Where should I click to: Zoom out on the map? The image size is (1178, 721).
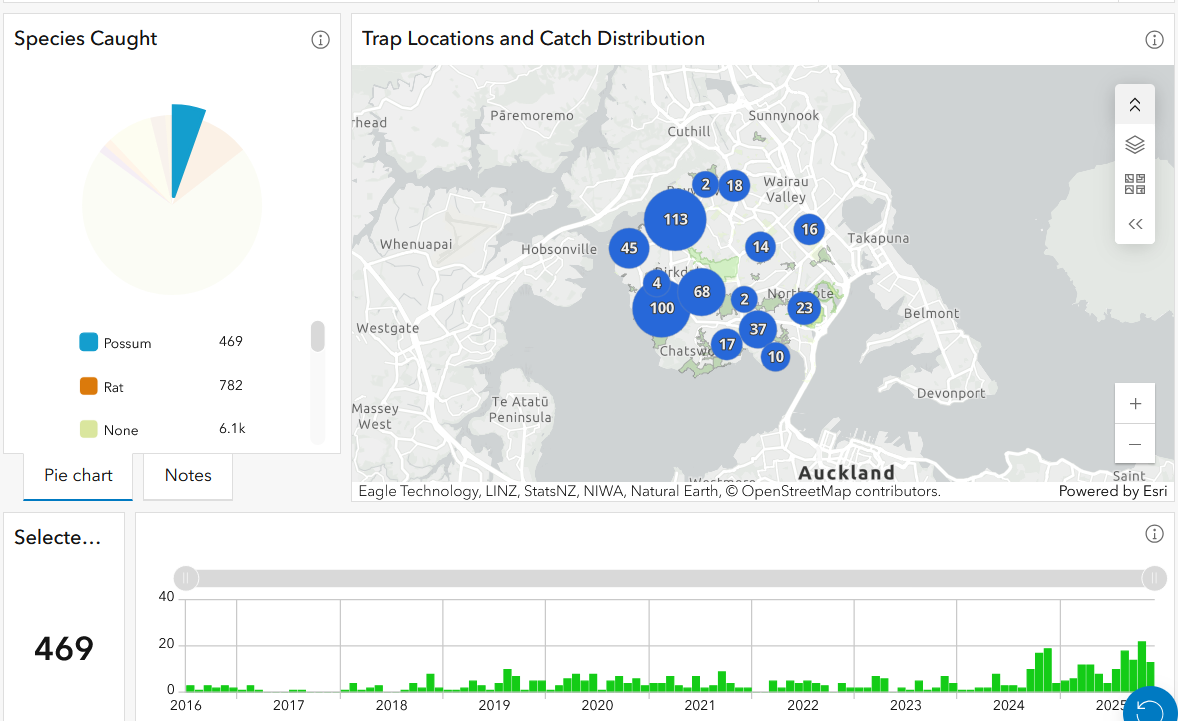pos(1135,443)
